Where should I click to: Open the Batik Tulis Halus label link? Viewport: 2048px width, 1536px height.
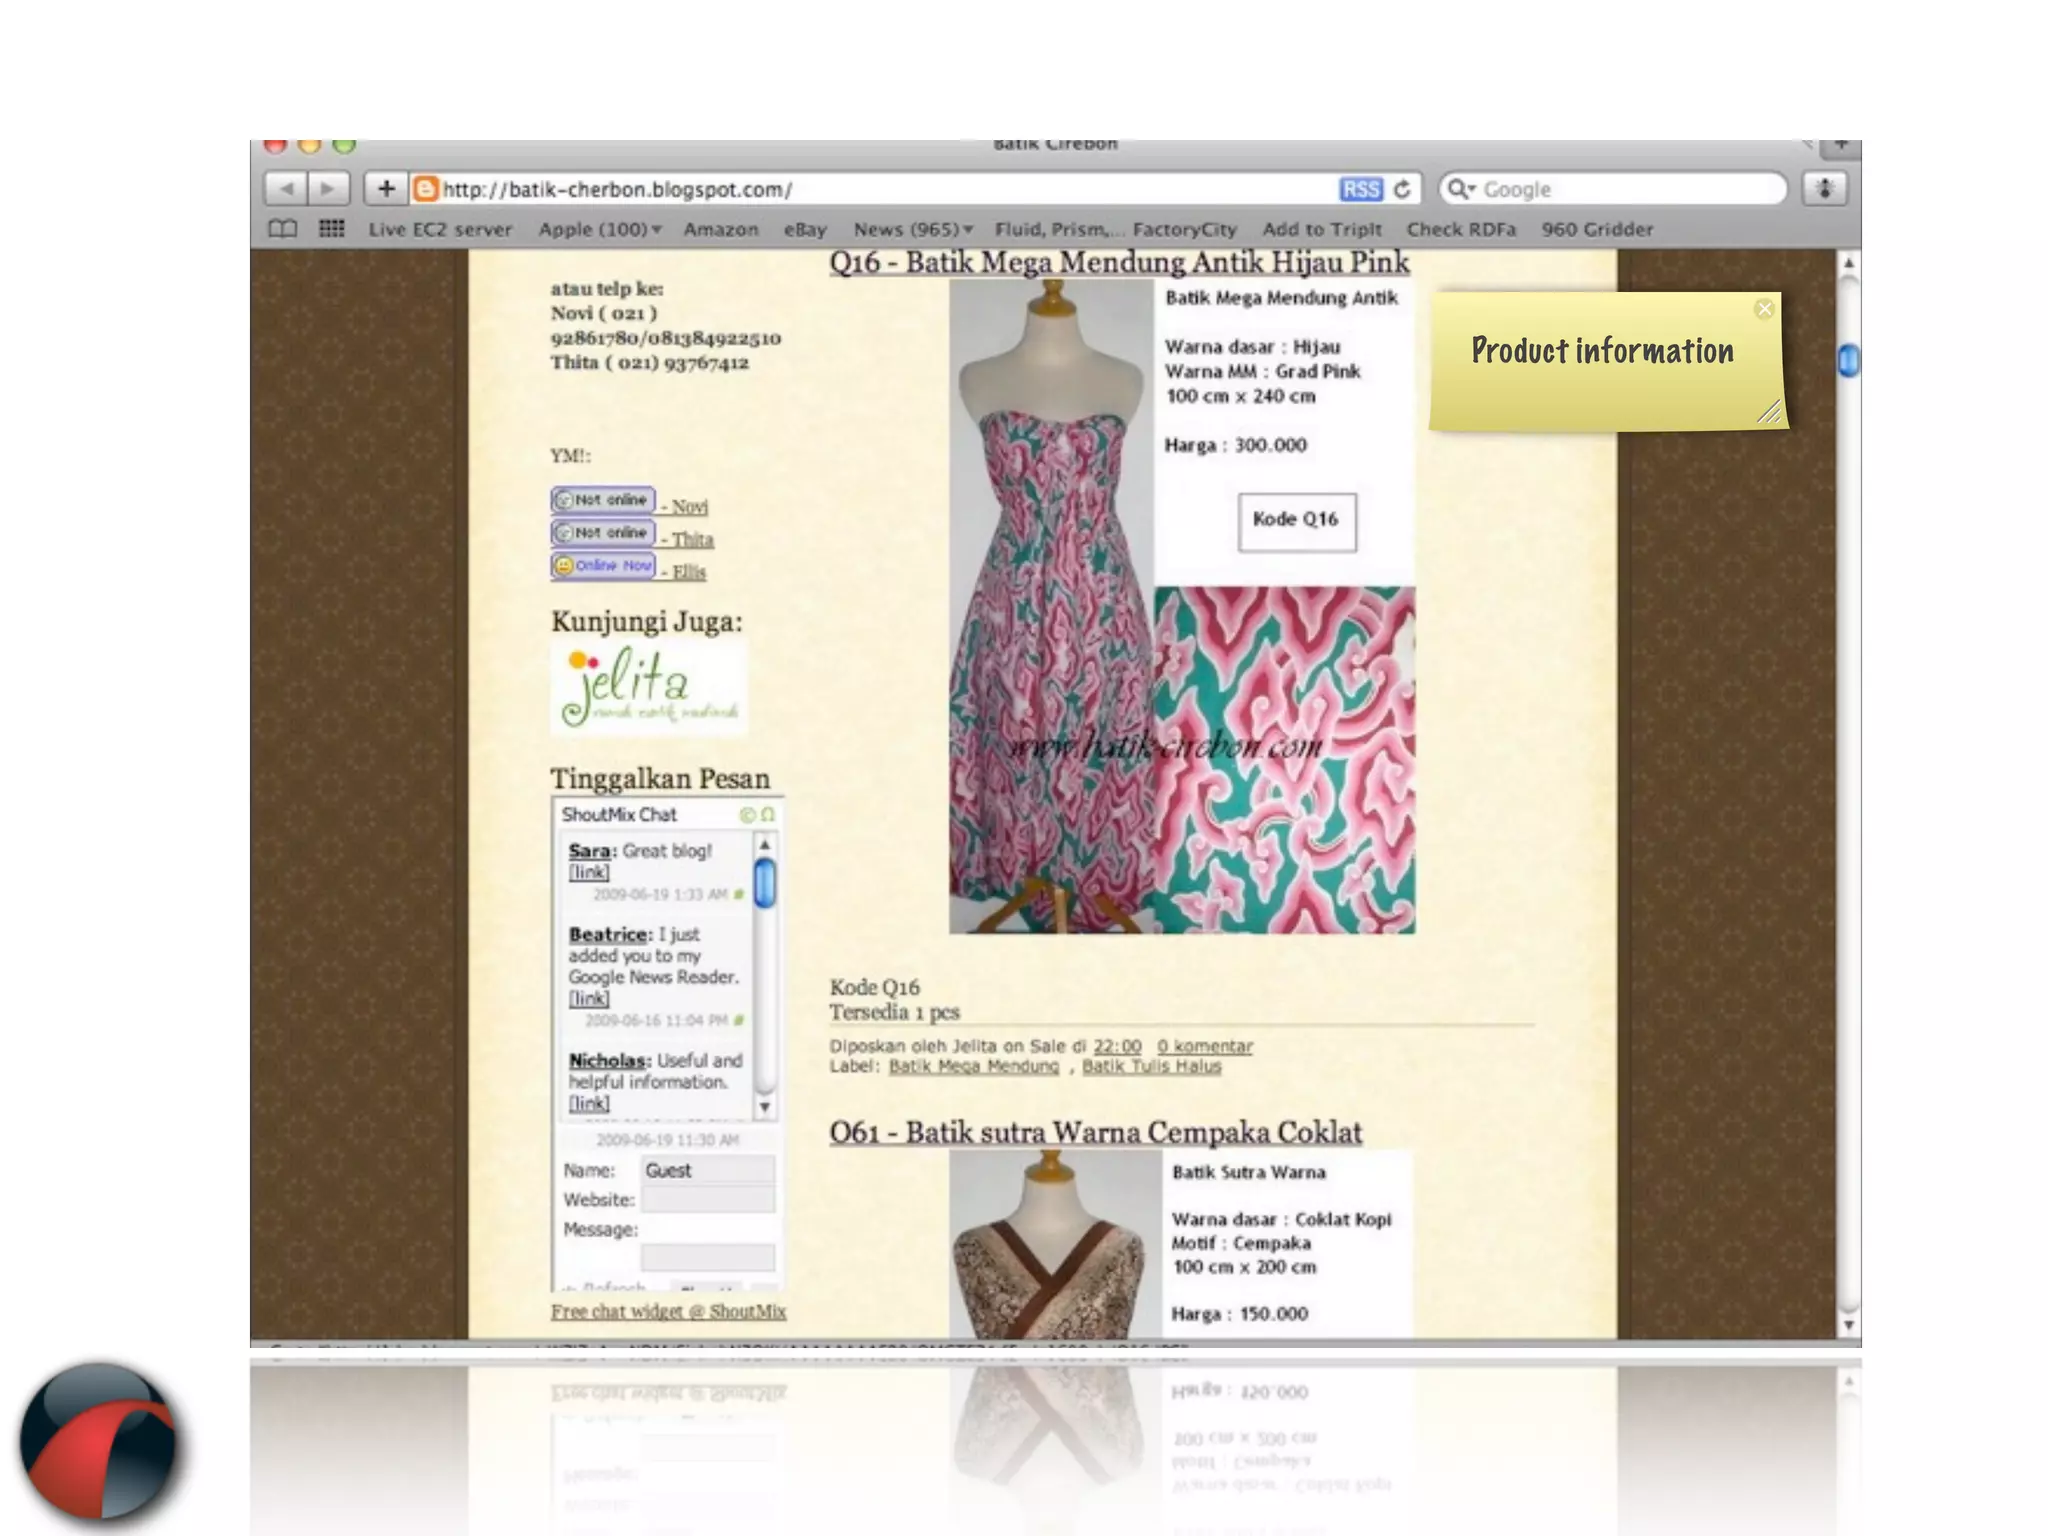1152,1066
